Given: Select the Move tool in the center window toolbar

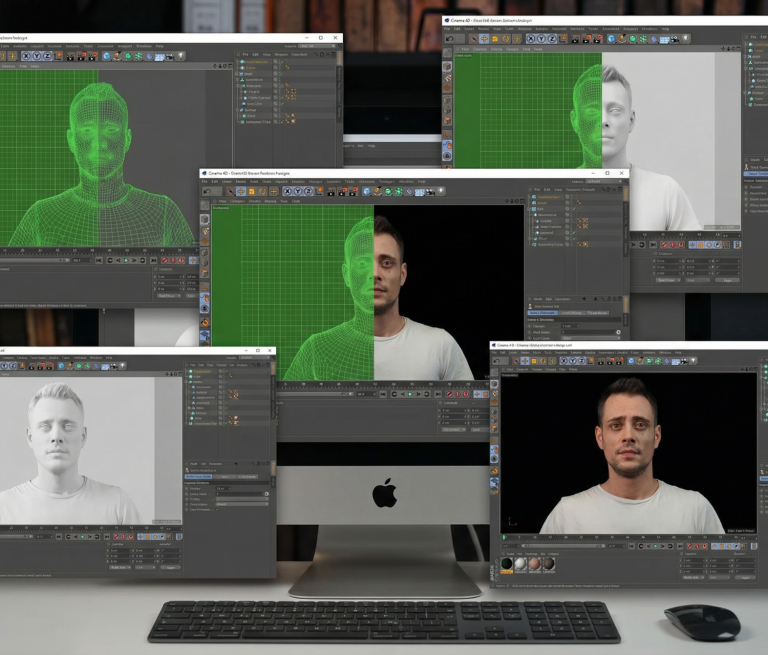Looking at the screenshot, I should point(240,191).
